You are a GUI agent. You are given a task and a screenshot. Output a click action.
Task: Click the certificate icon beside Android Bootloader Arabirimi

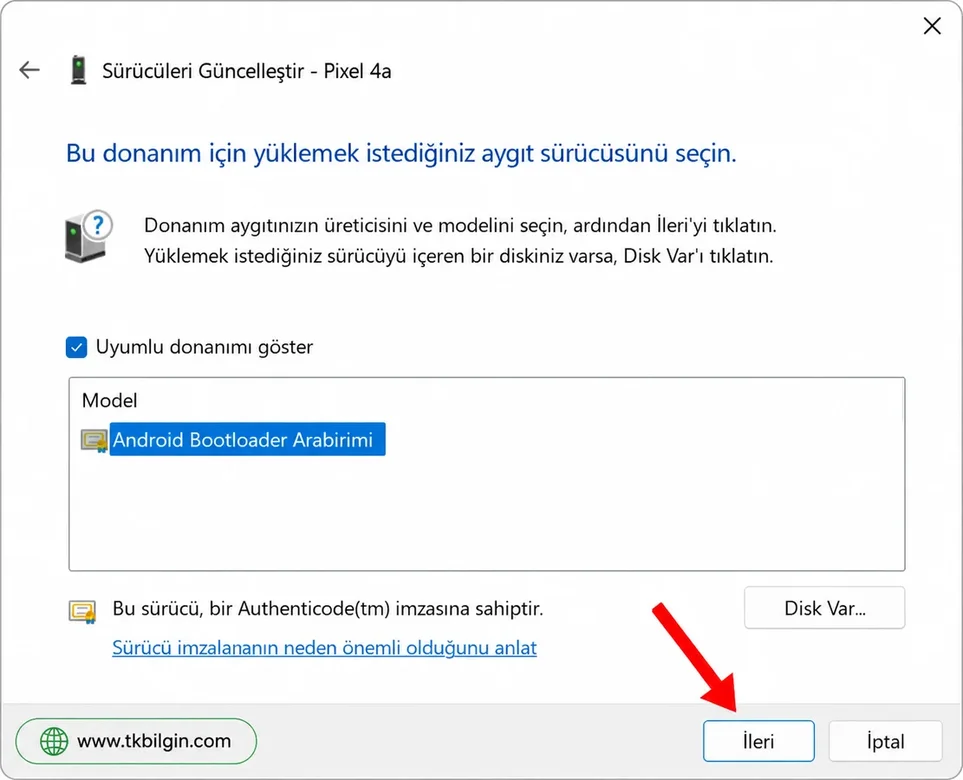95,440
